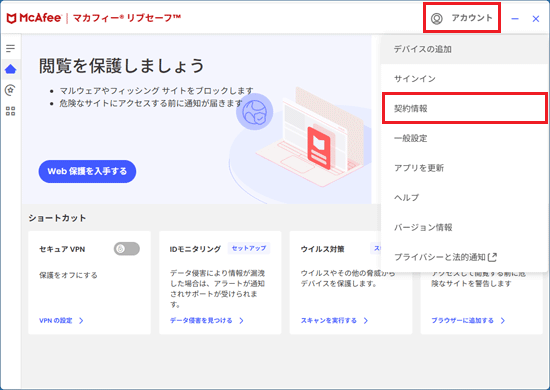
Task: Click external link icon beside プライバシーと法的通知
Action: click(x=493, y=257)
